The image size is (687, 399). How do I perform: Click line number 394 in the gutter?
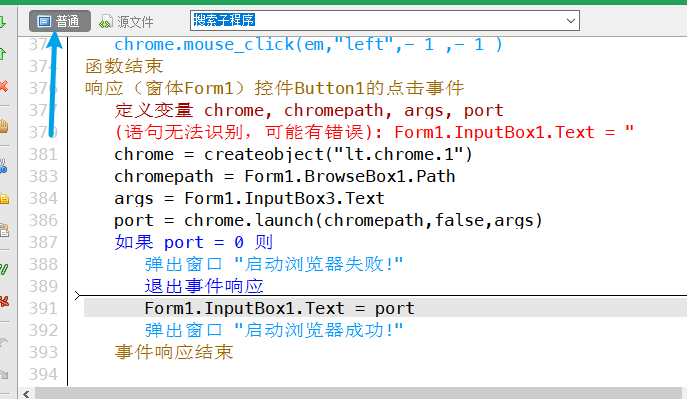(43, 374)
